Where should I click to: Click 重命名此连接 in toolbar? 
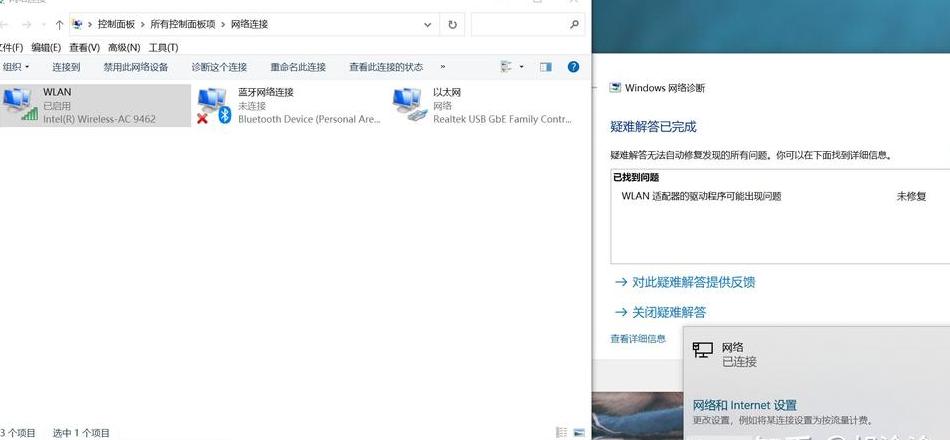[298, 67]
